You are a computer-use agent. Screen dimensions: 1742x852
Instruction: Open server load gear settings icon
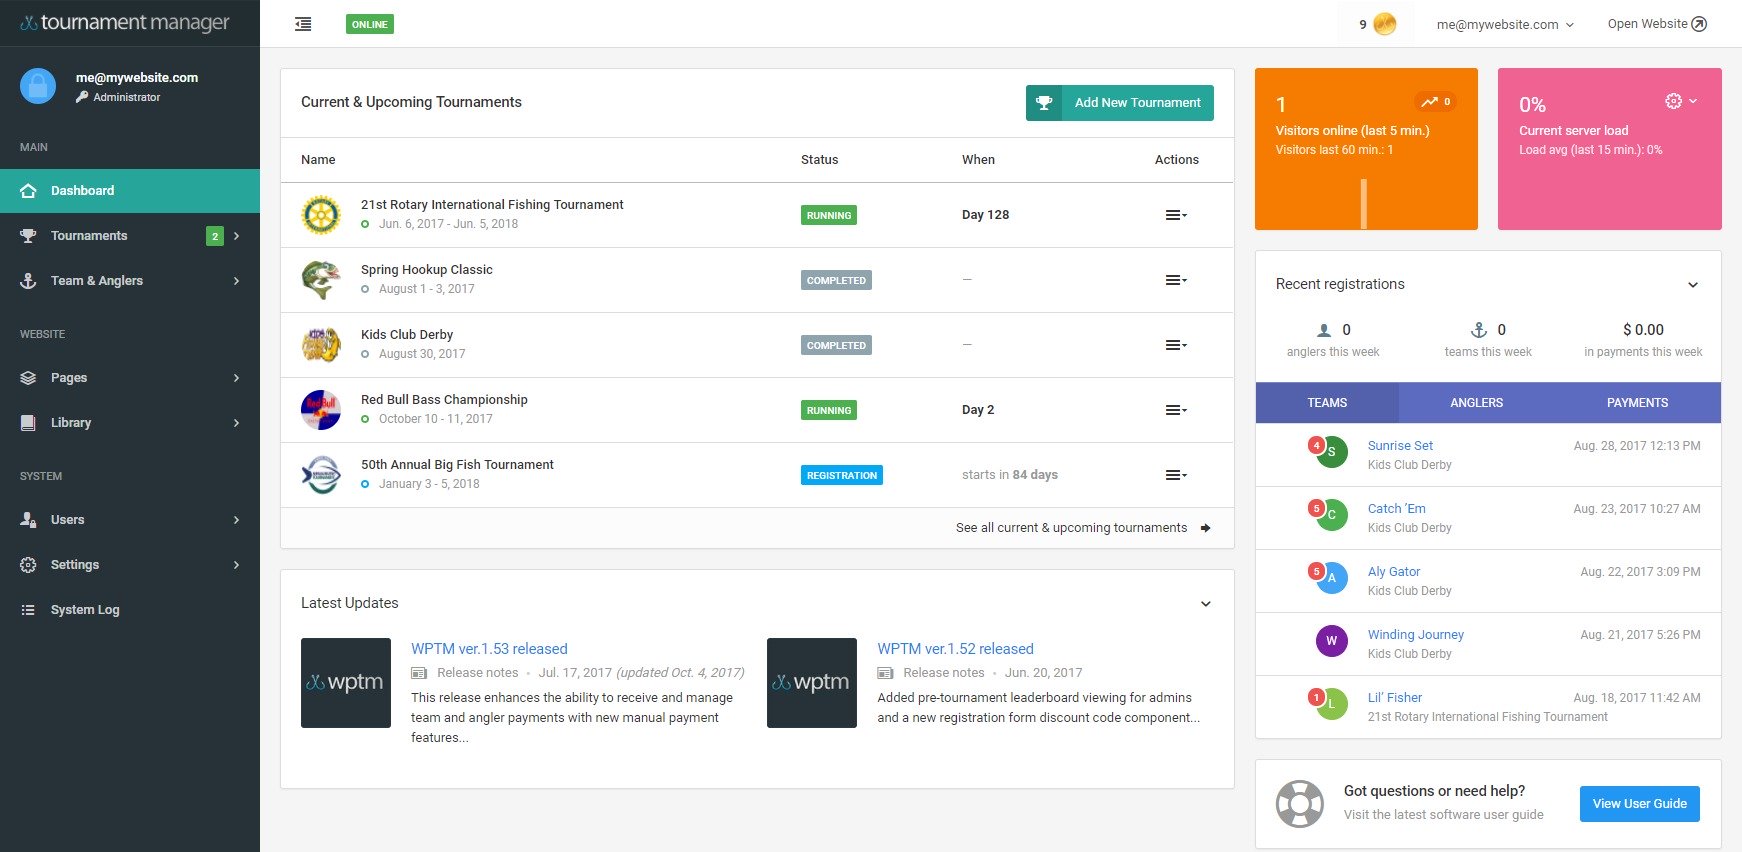click(1673, 101)
